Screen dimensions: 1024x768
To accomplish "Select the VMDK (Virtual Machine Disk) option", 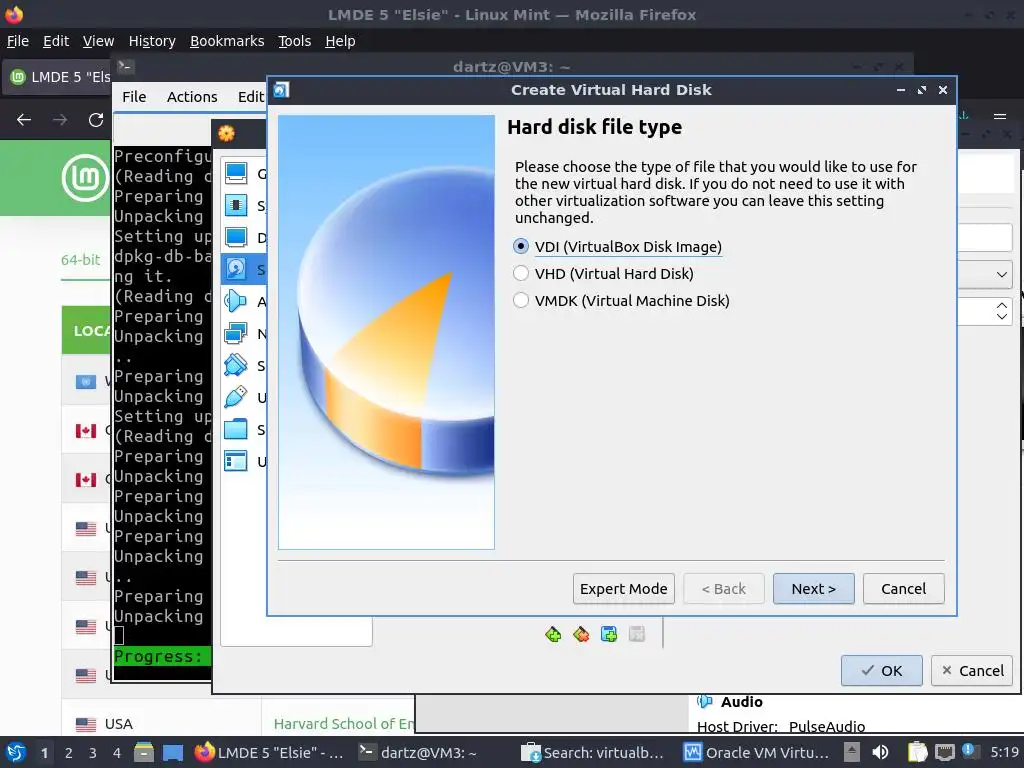I will [621, 300].
